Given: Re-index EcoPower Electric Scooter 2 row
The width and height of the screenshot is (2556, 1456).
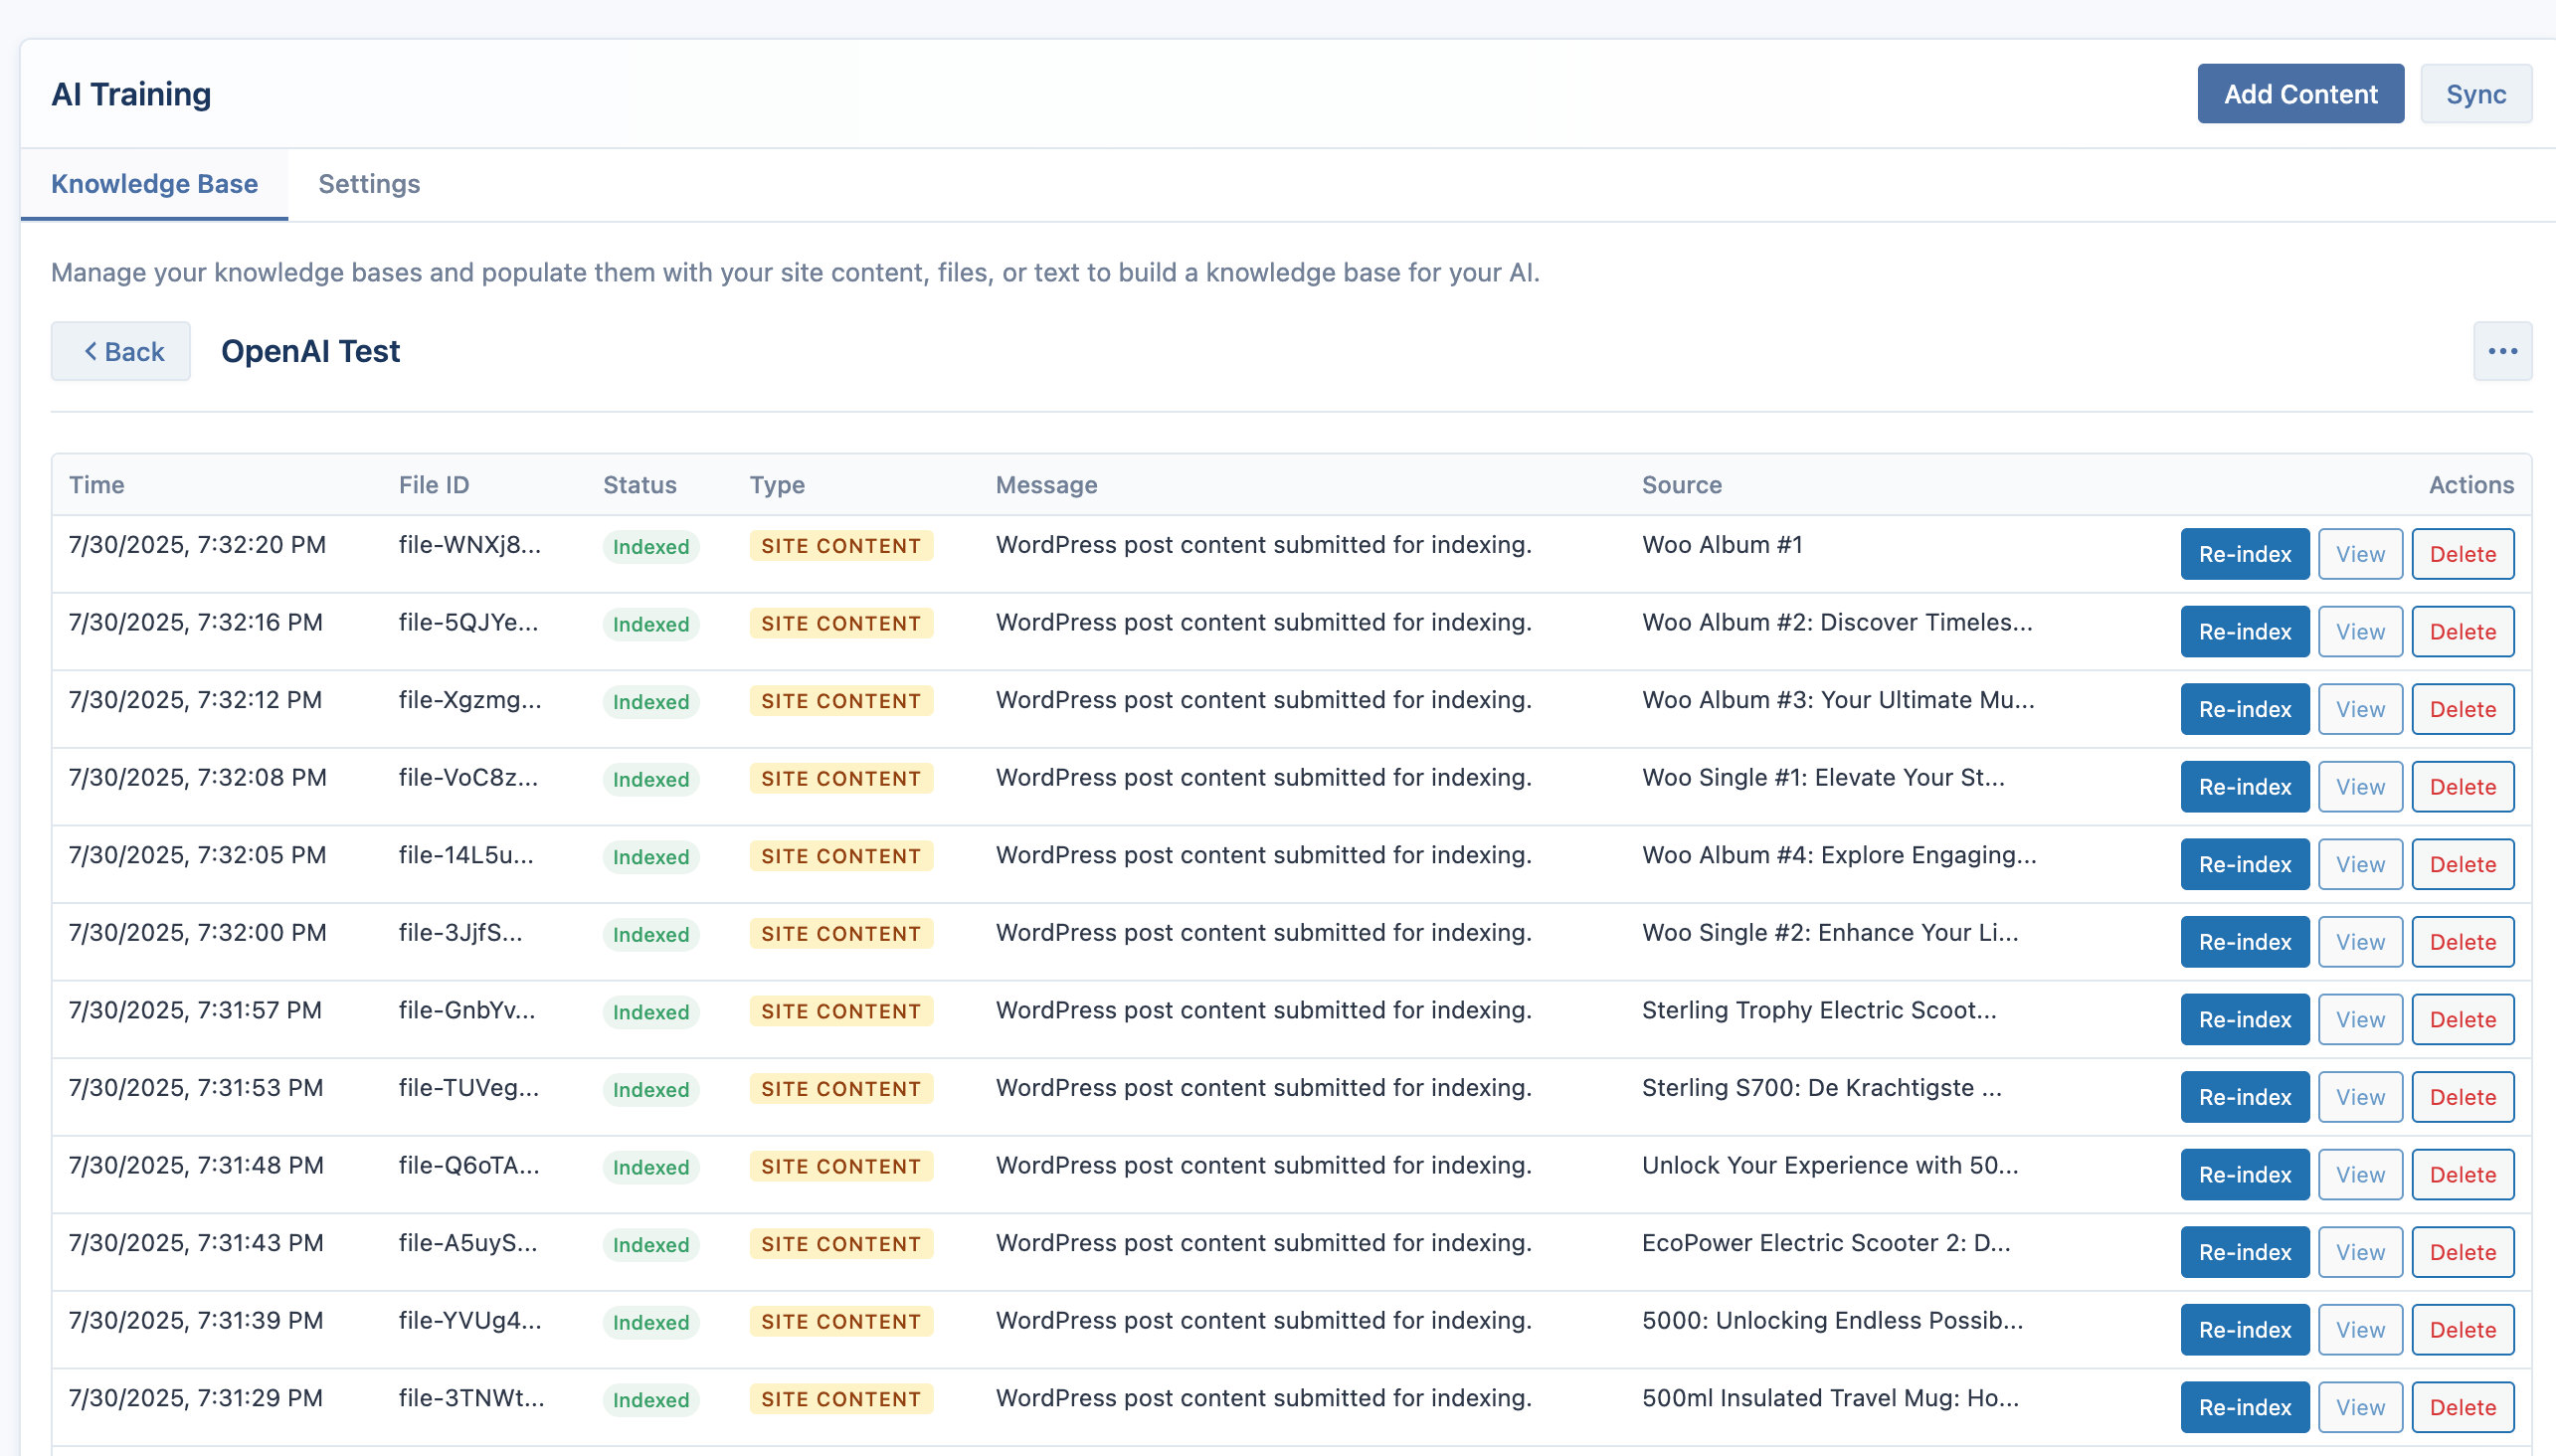Looking at the screenshot, I should 2245,1252.
